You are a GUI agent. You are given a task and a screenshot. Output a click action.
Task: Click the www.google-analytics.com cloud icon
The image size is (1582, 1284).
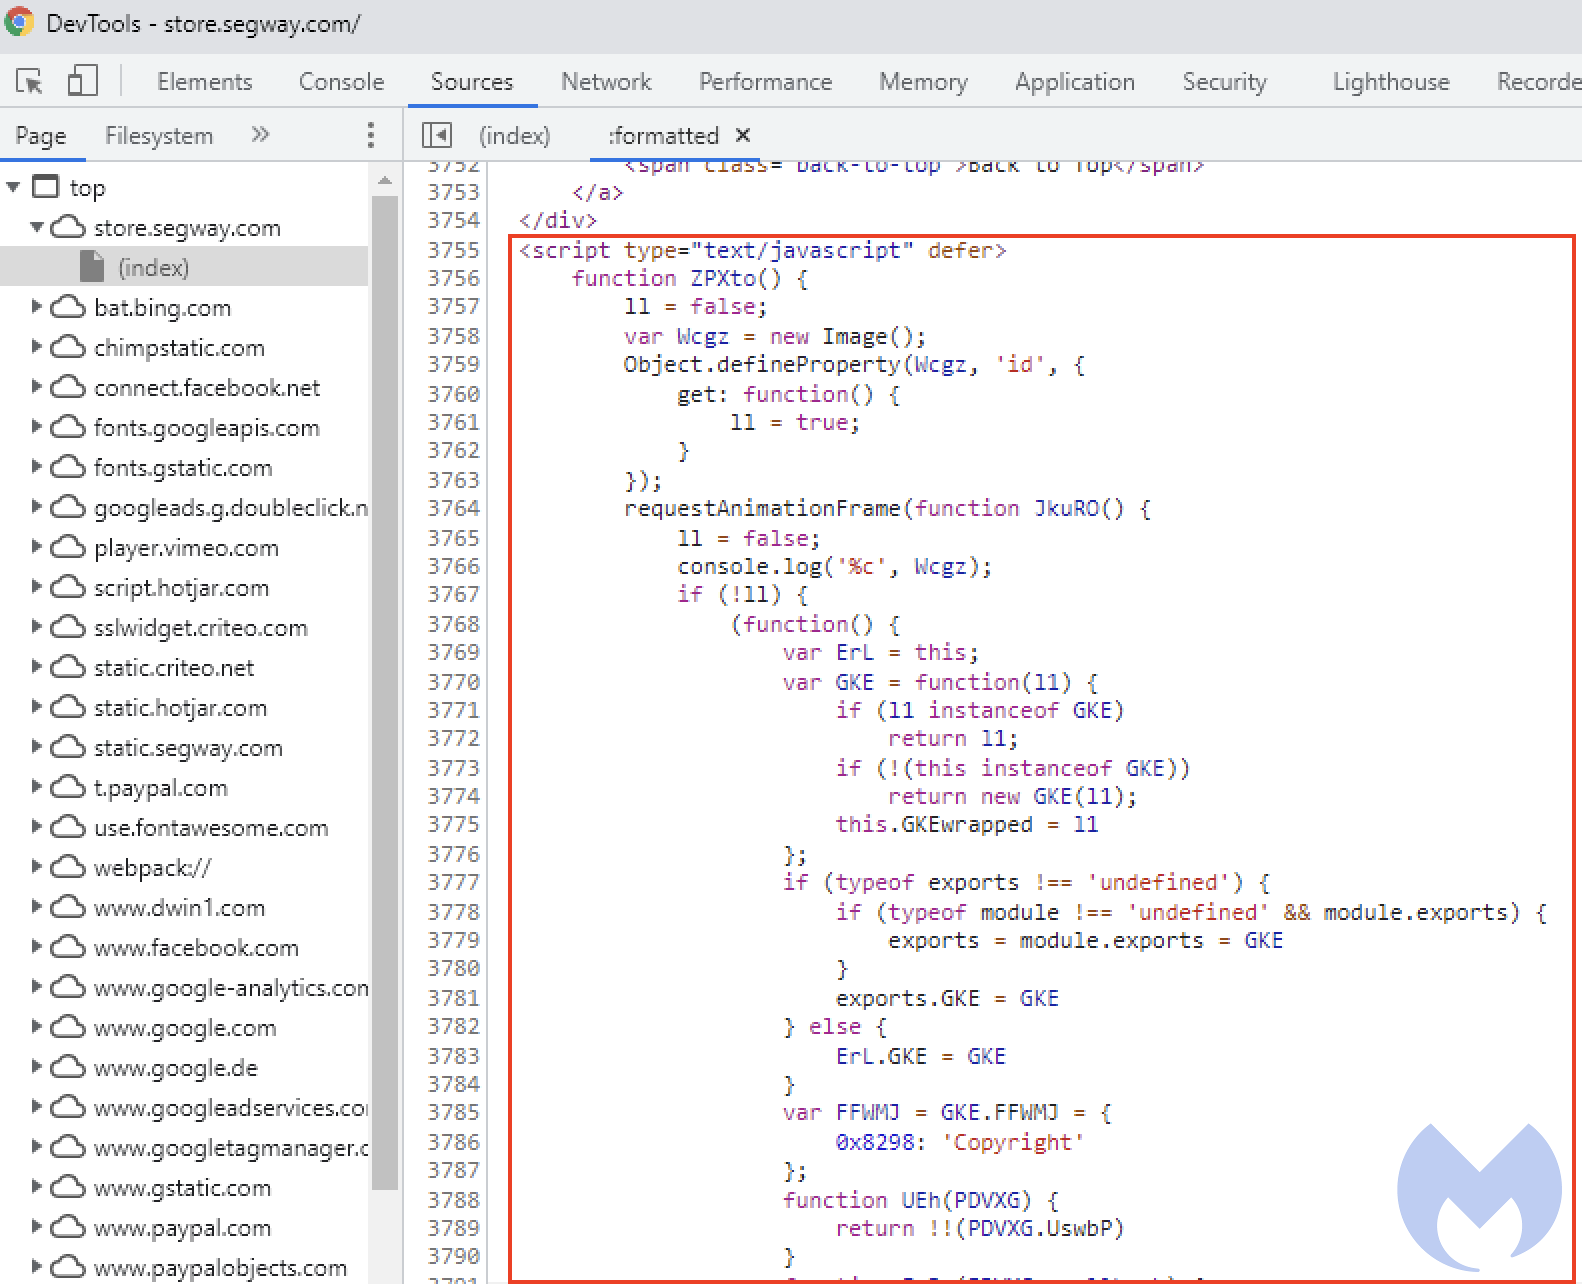click(68, 987)
